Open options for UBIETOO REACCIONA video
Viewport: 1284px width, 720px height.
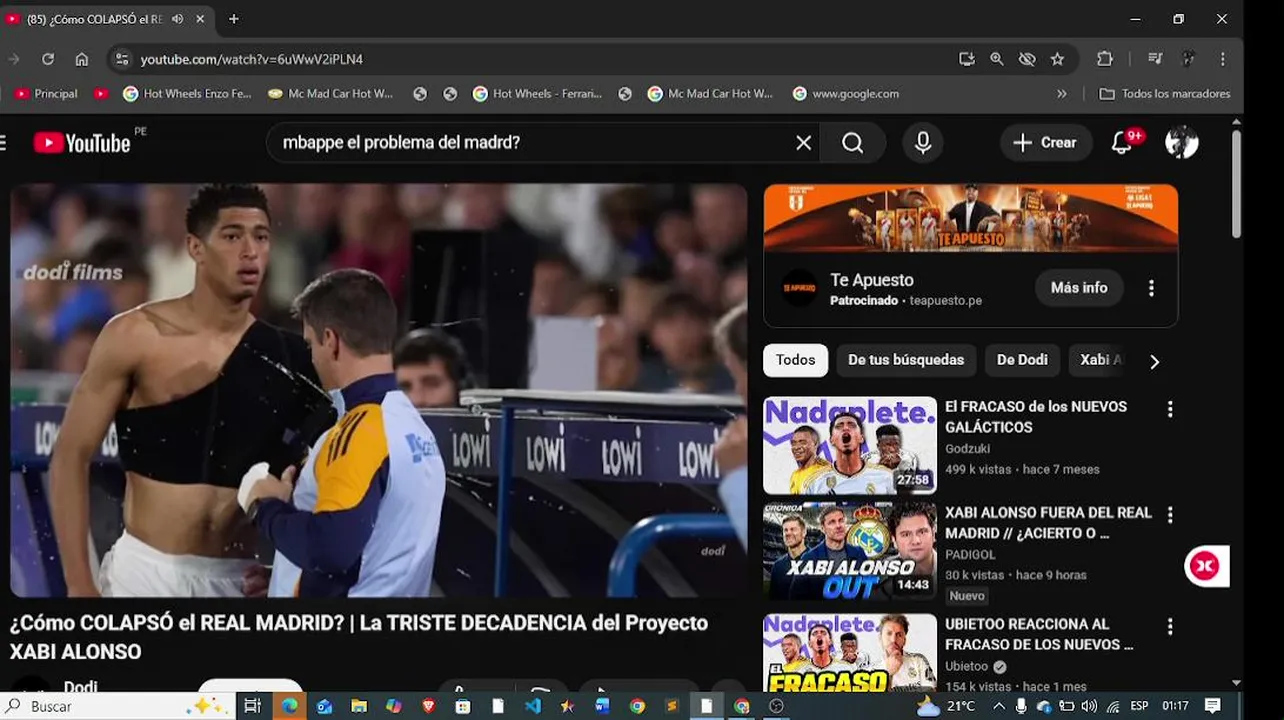pyautogui.click(x=1169, y=627)
